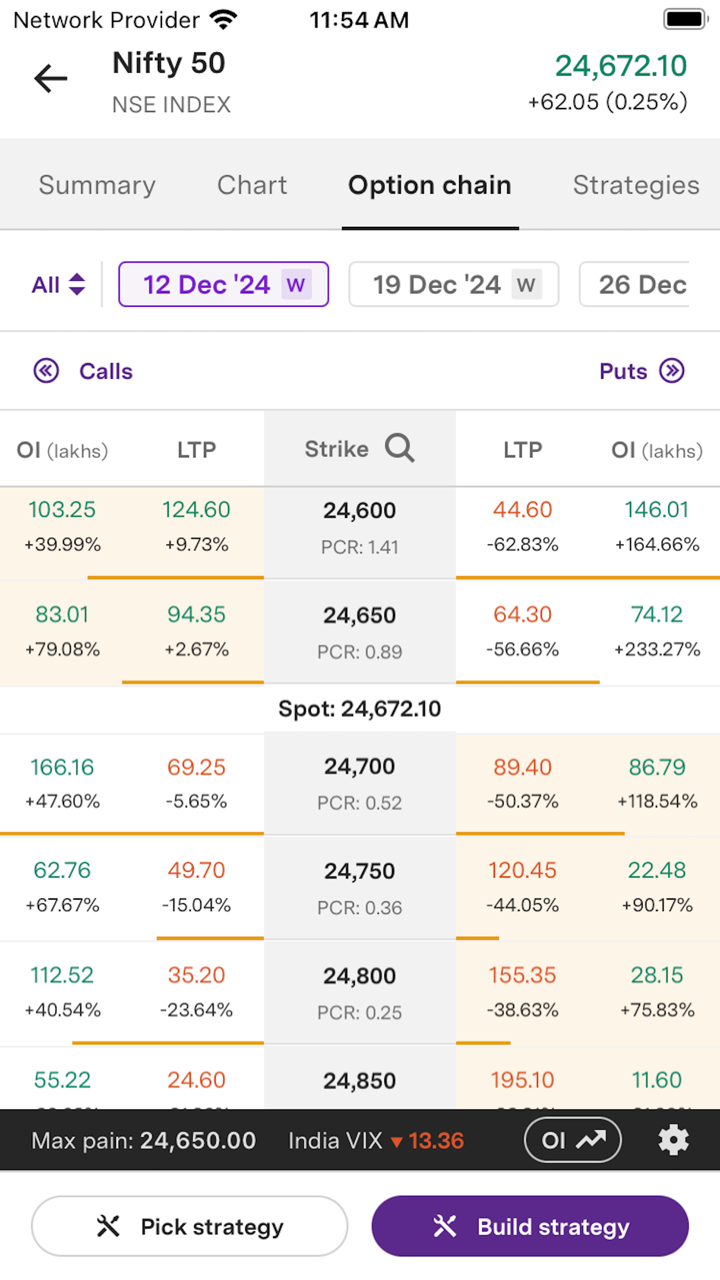Open the All expiry filter dropdown
720x1280 pixels.
pos(58,285)
